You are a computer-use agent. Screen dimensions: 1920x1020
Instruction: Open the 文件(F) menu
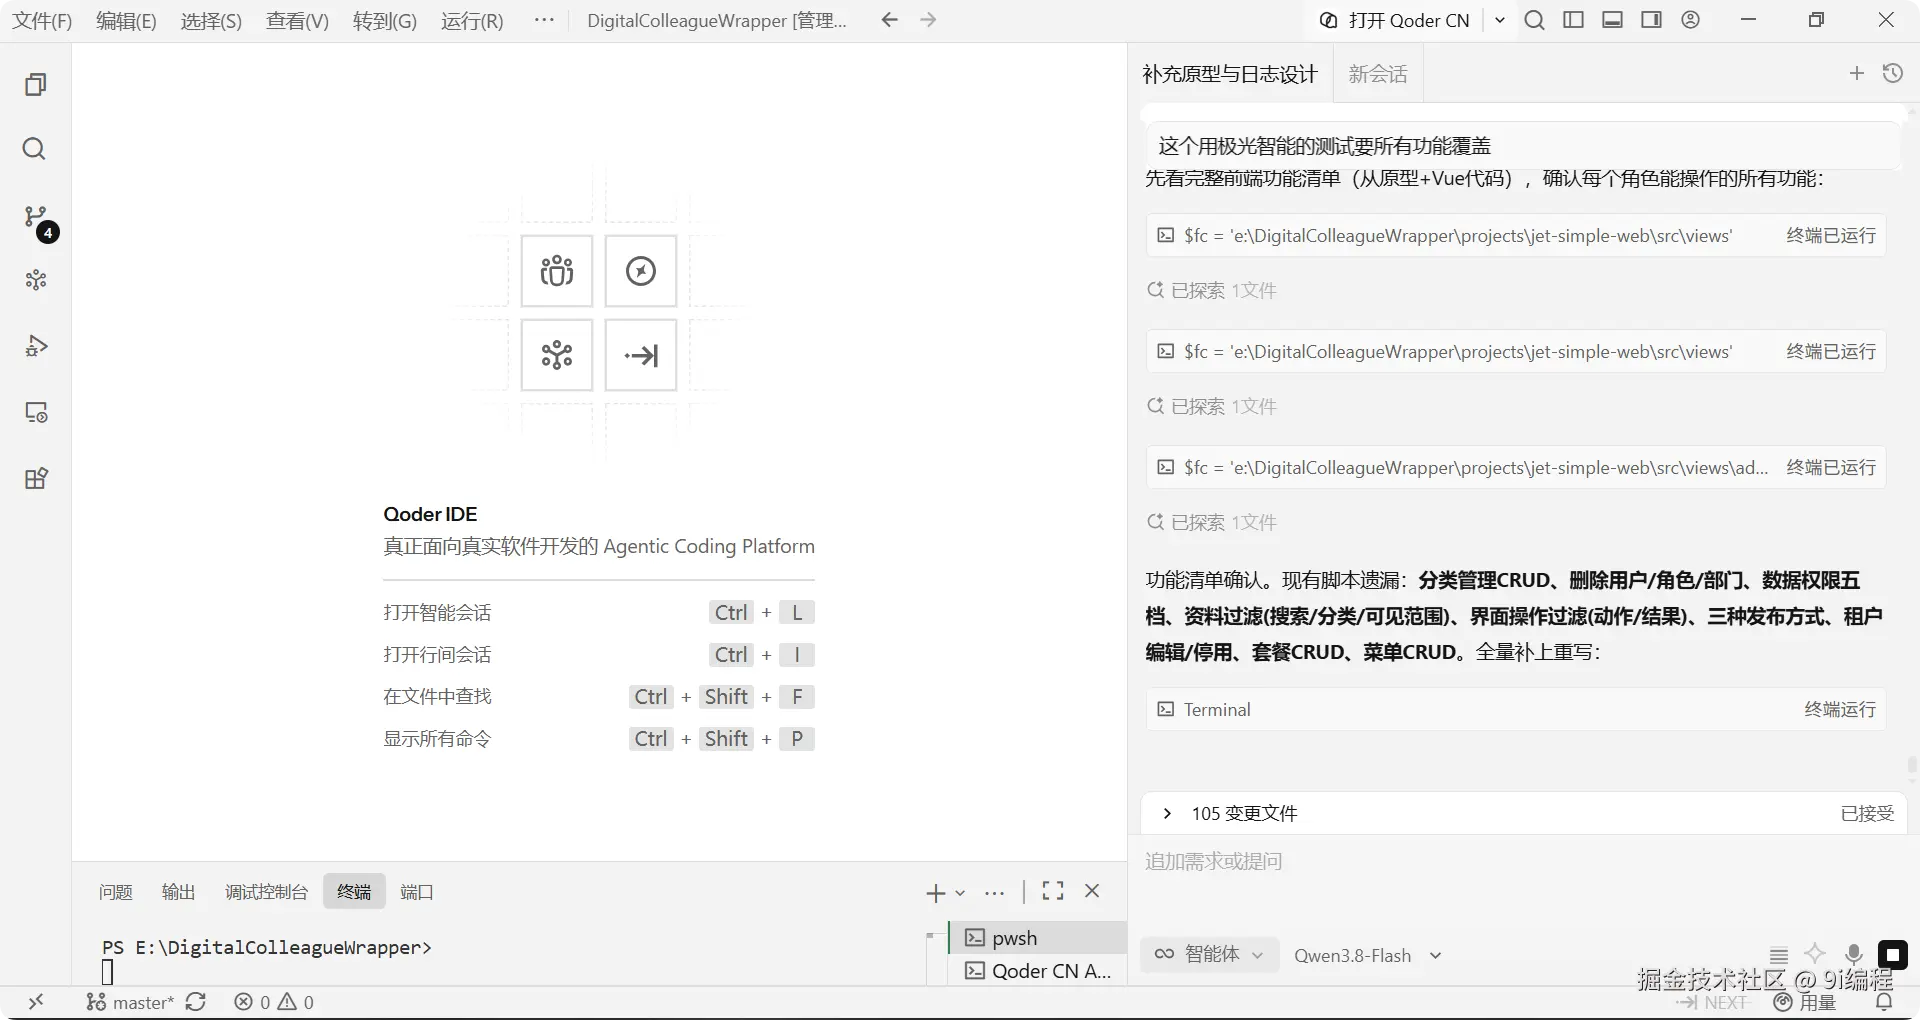pos(42,21)
